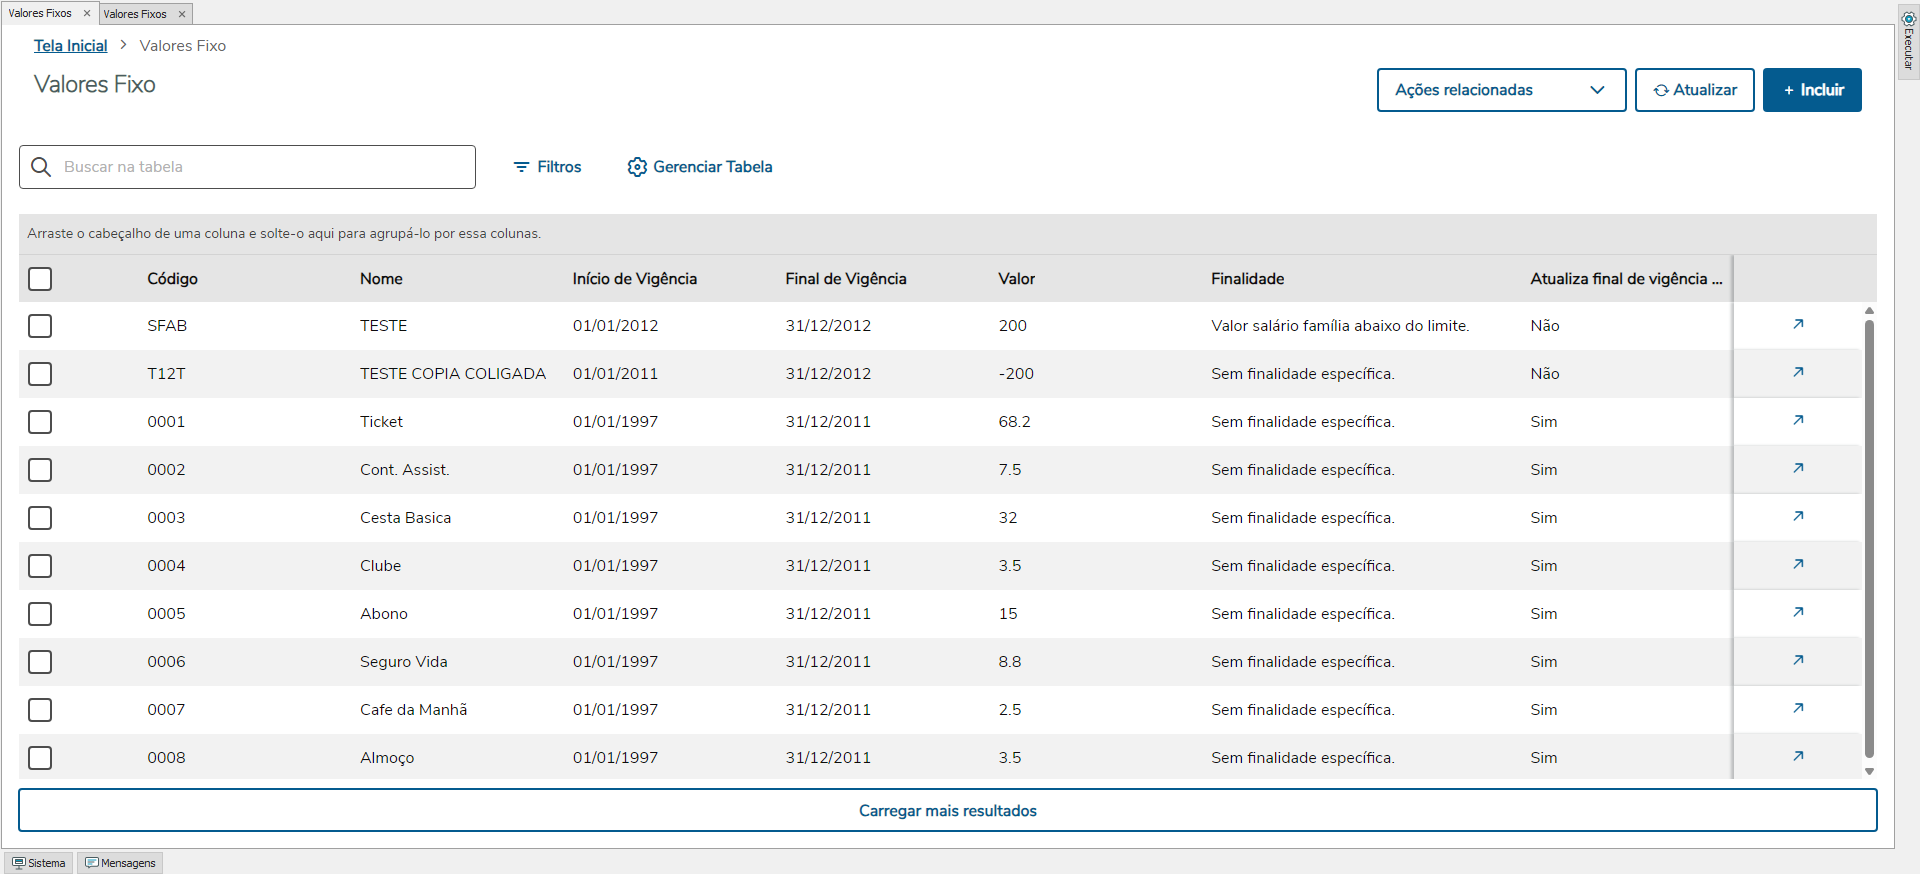
Task: Click the Gerenciar Tabela gear icon
Action: pyautogui.click(x=637, y=167)
